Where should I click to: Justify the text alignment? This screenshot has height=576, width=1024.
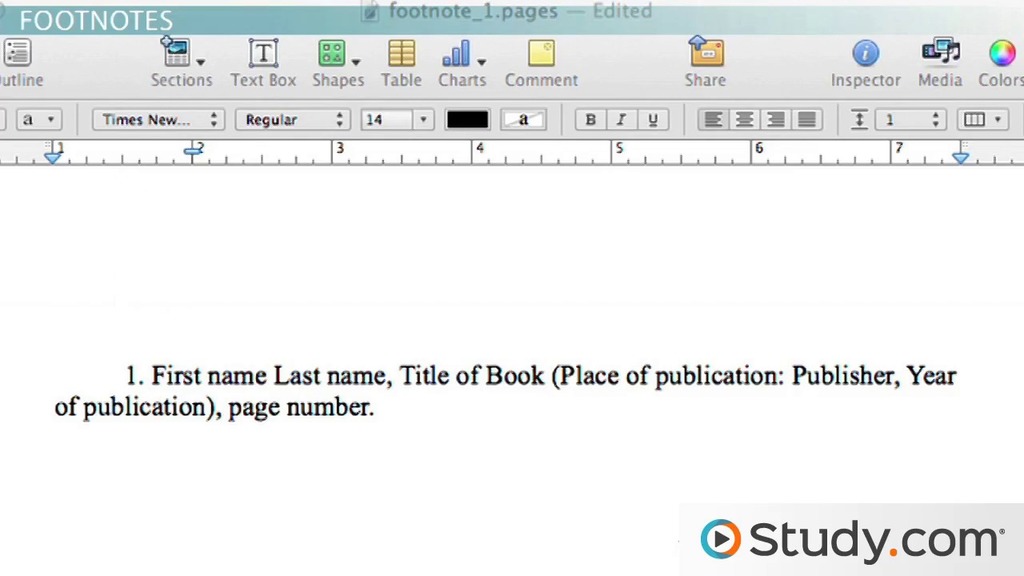[x=807, y=120]
